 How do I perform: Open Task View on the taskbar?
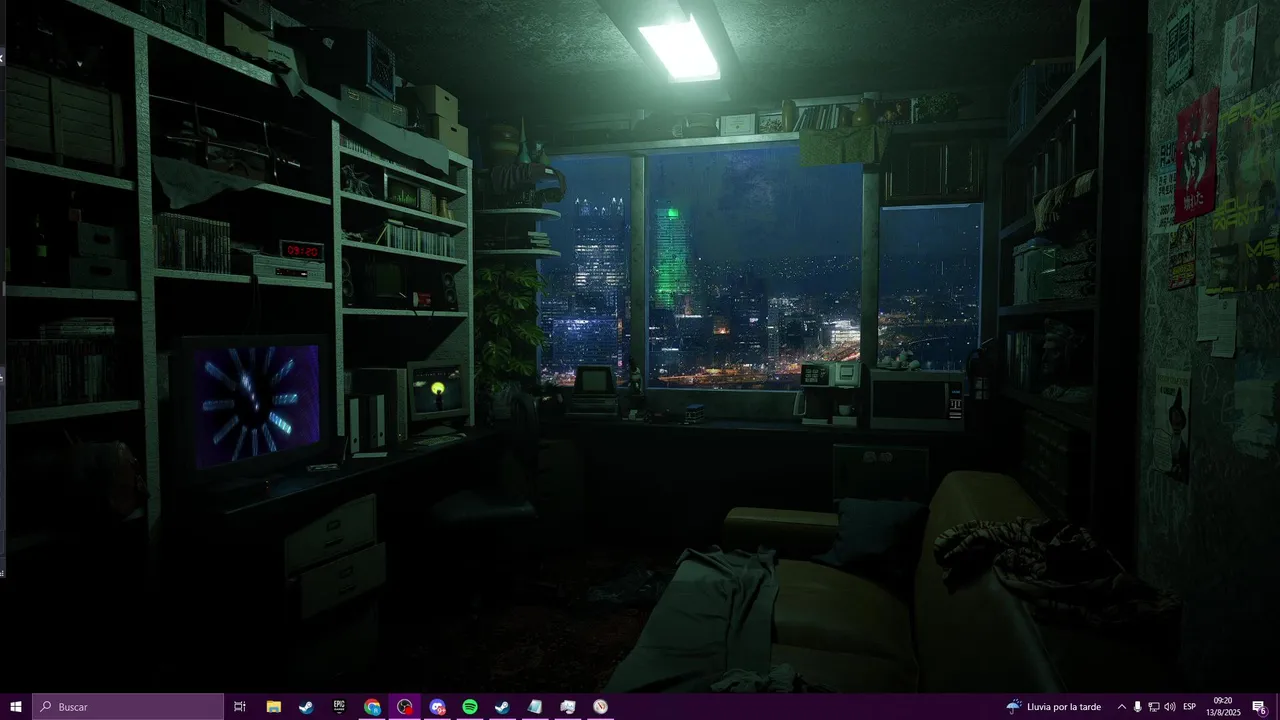(x=240, y=706)
